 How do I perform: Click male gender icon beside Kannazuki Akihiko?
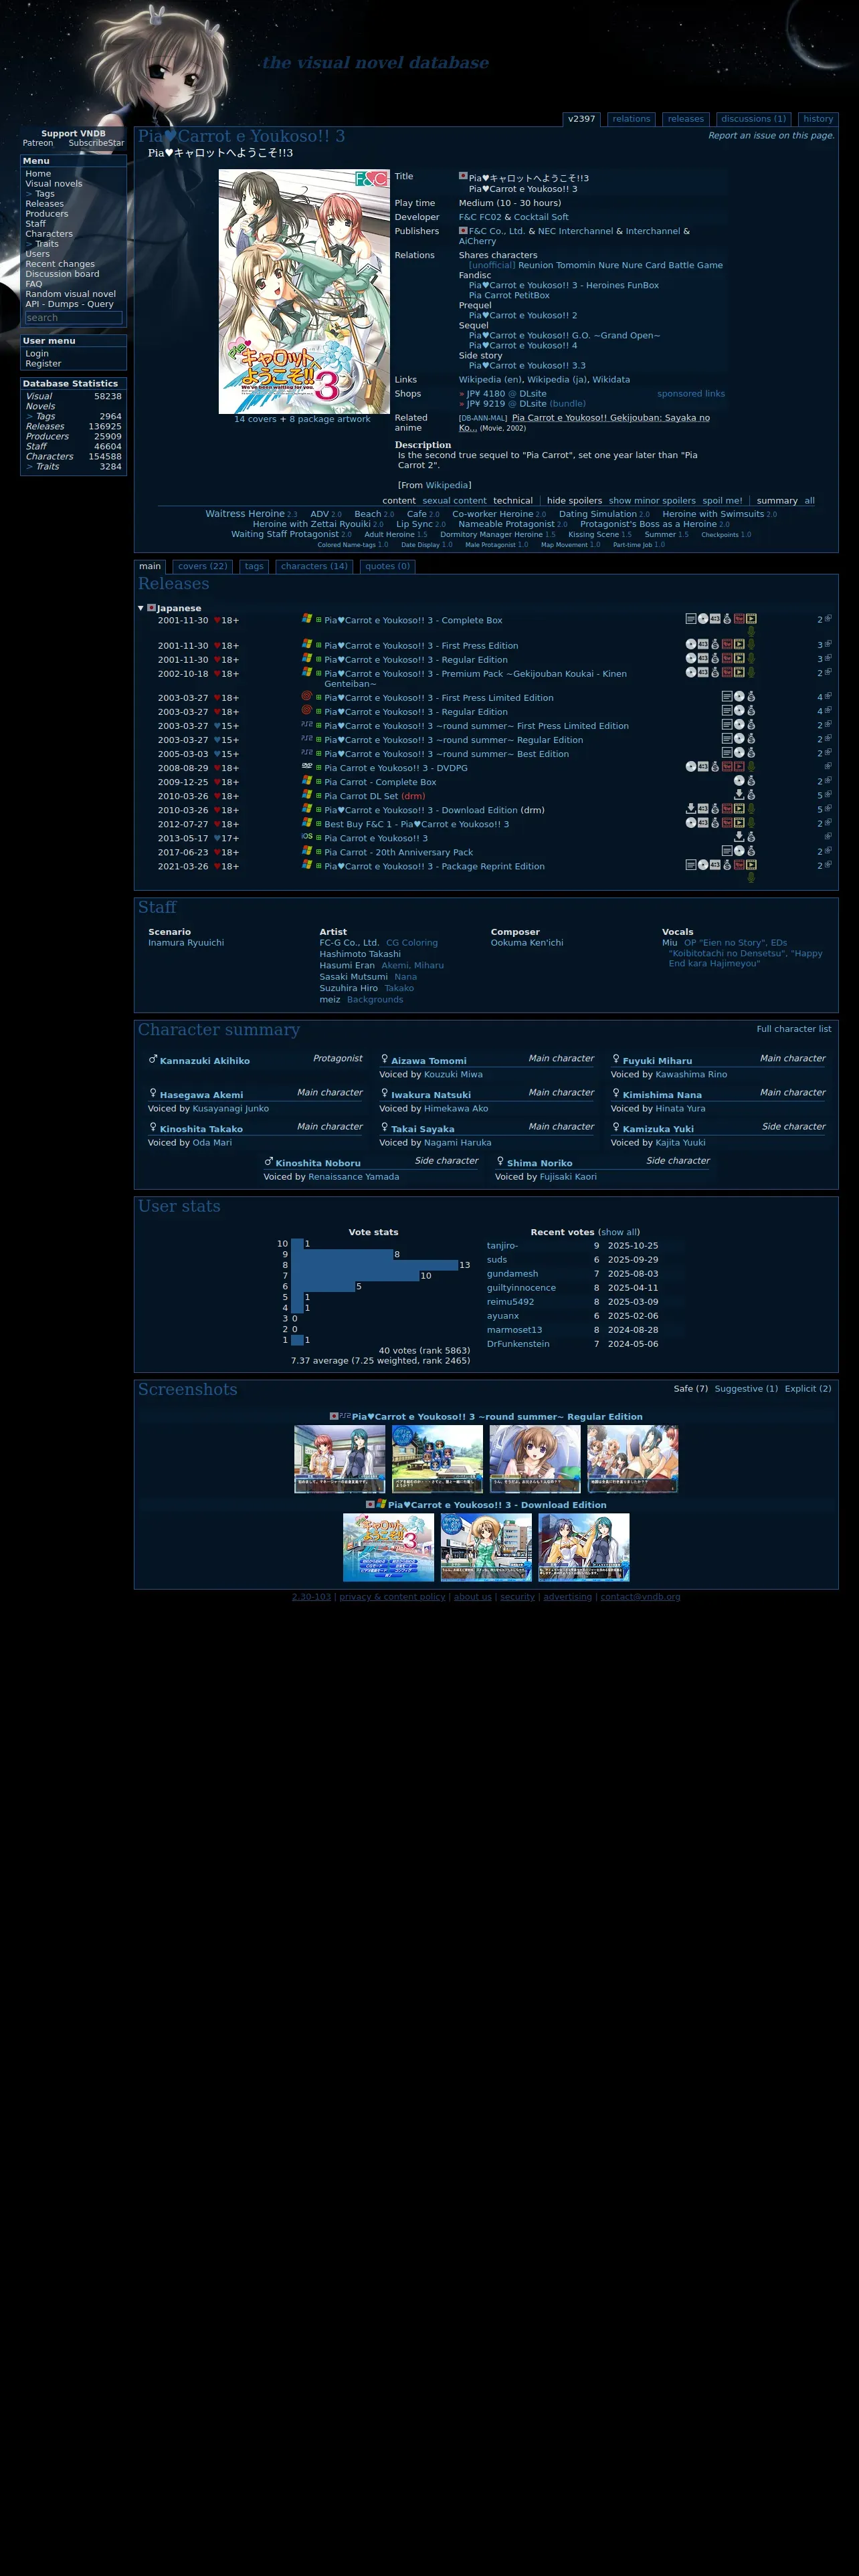tap(153, 1059)
